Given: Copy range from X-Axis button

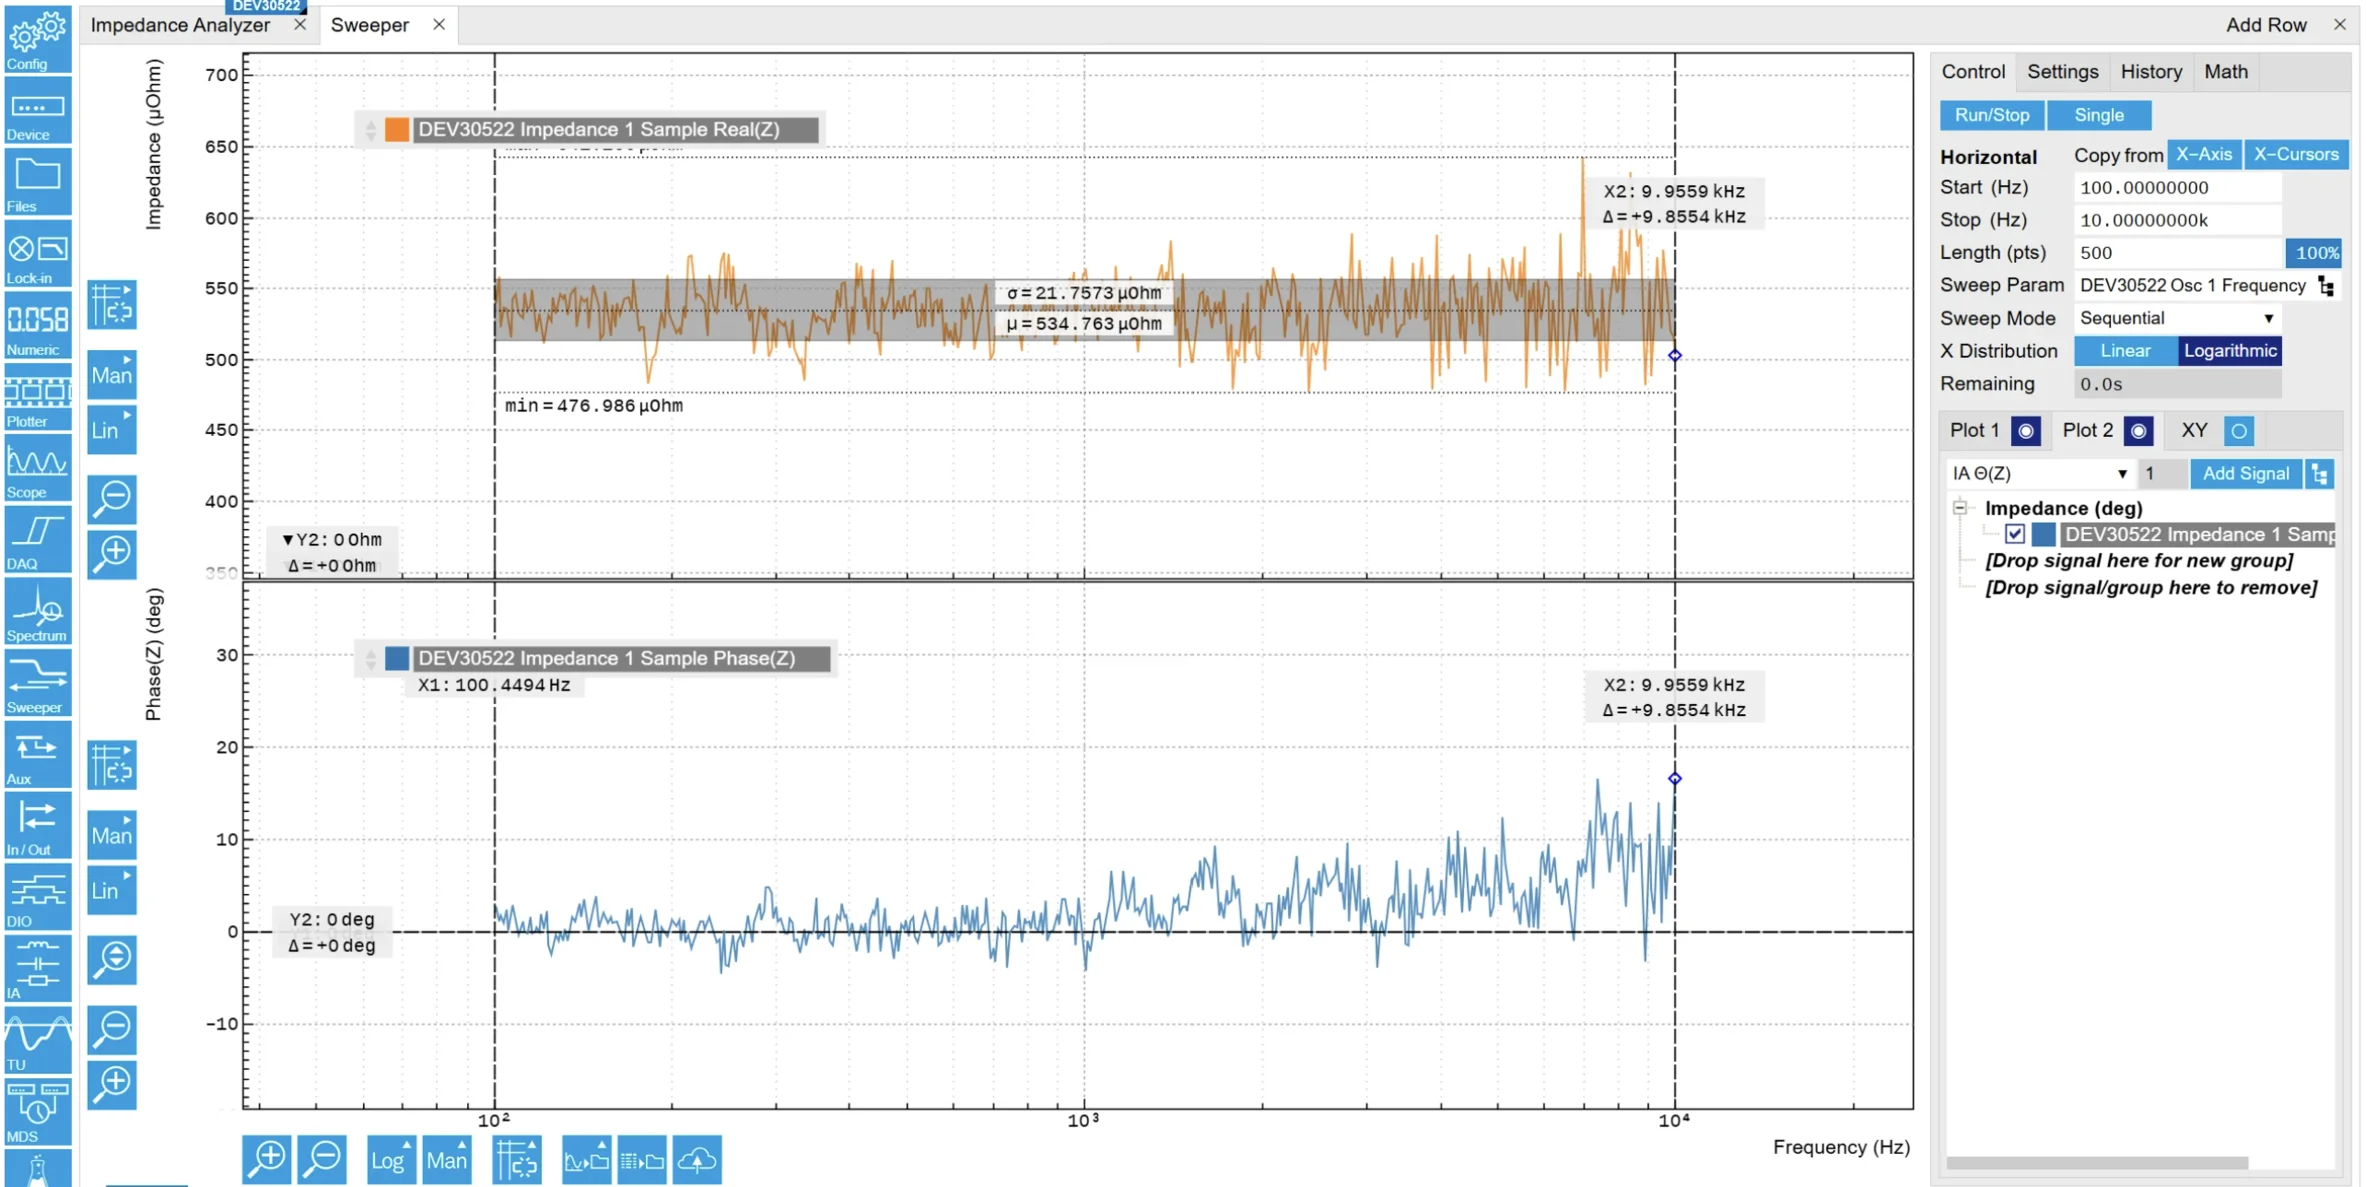Looking at the screenshot, I should 2204,155.
